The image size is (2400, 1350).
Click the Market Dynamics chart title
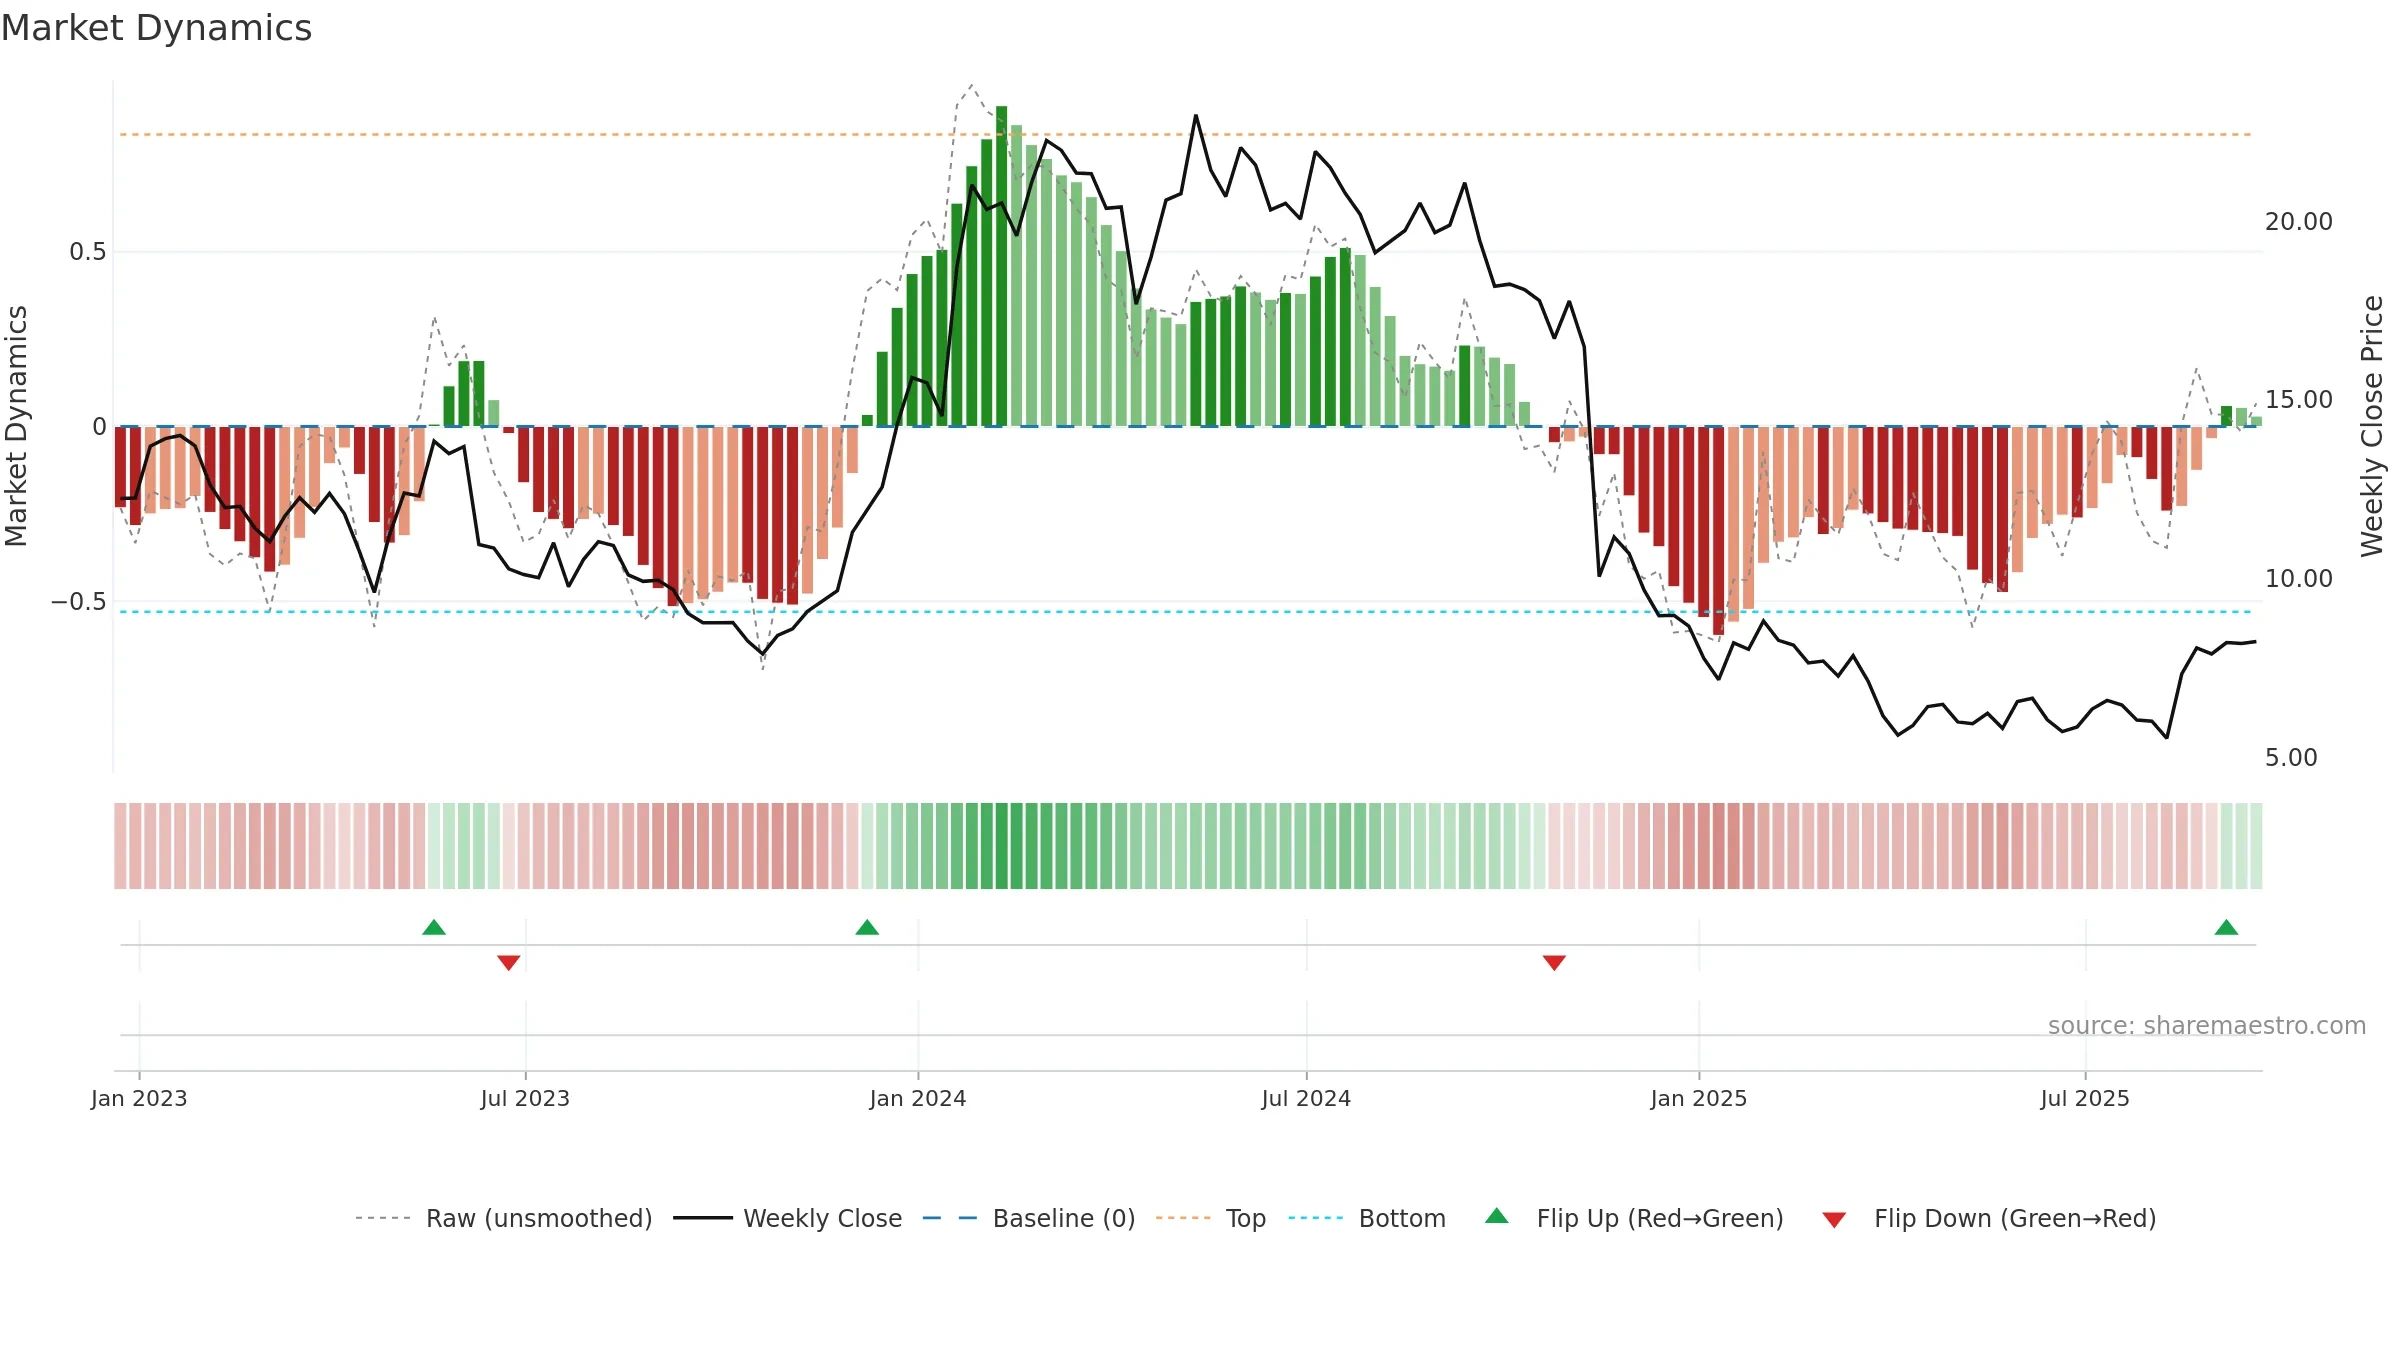click(156, 28)
